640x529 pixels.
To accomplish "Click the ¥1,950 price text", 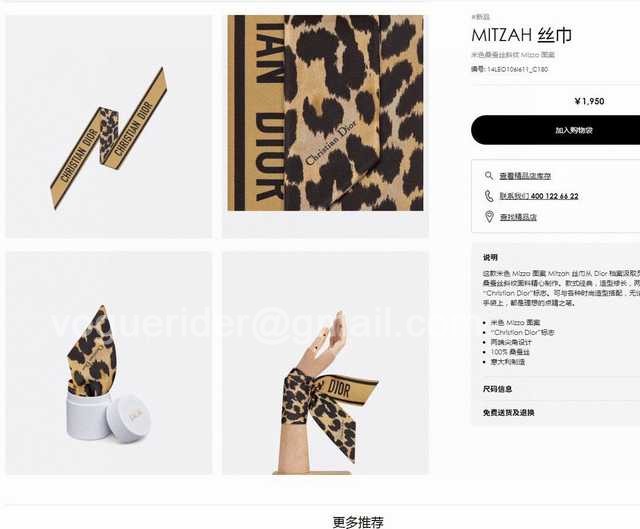I will pos(589,101).
